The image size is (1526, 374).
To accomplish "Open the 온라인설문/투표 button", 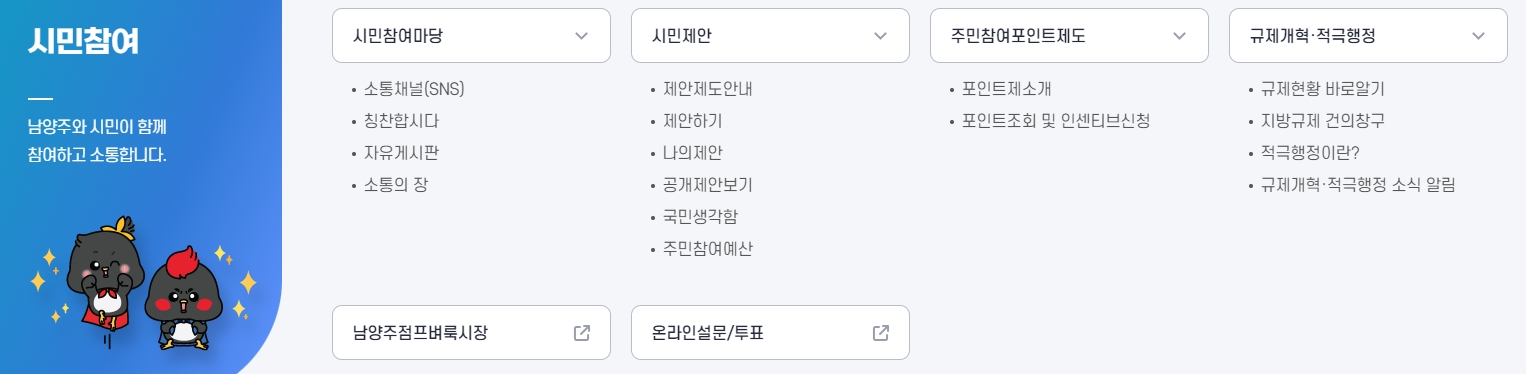I will click(x=770, y=333).
